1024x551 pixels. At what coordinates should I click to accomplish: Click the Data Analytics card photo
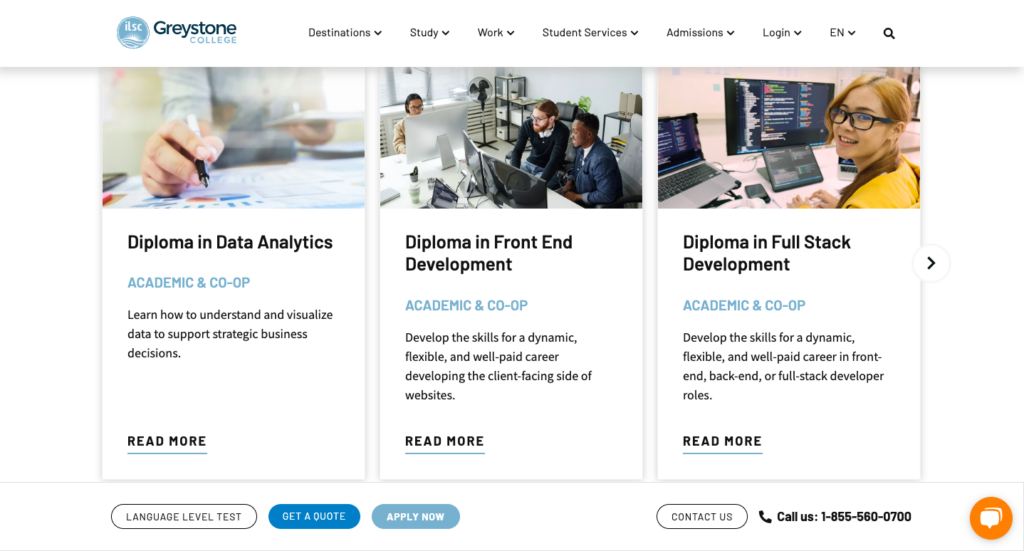[x=234, y=138]
